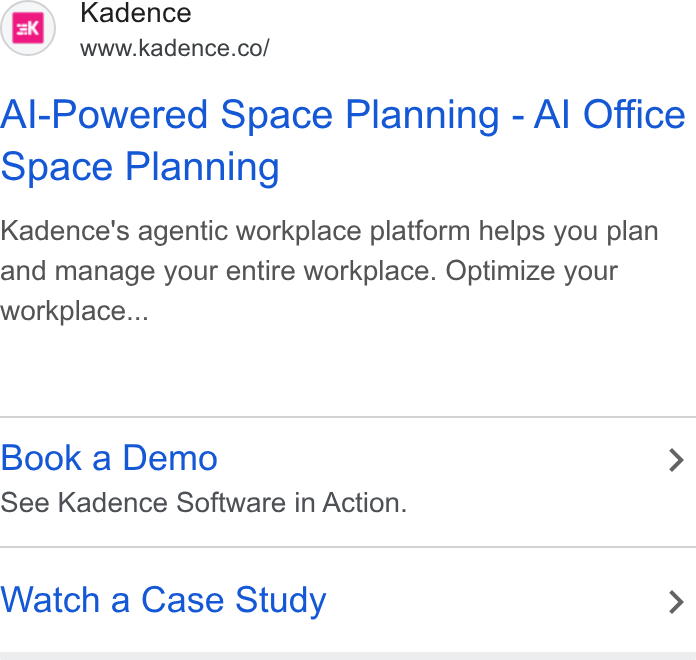Screen dimensions: 696x660
Task: Tap the chevron arrow beside Watch a Case Study
Action: 676,602
